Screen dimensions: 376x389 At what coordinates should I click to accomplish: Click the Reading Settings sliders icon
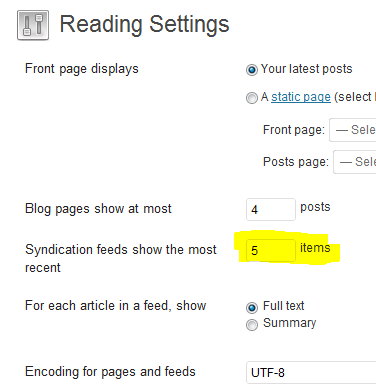point(33,25)
